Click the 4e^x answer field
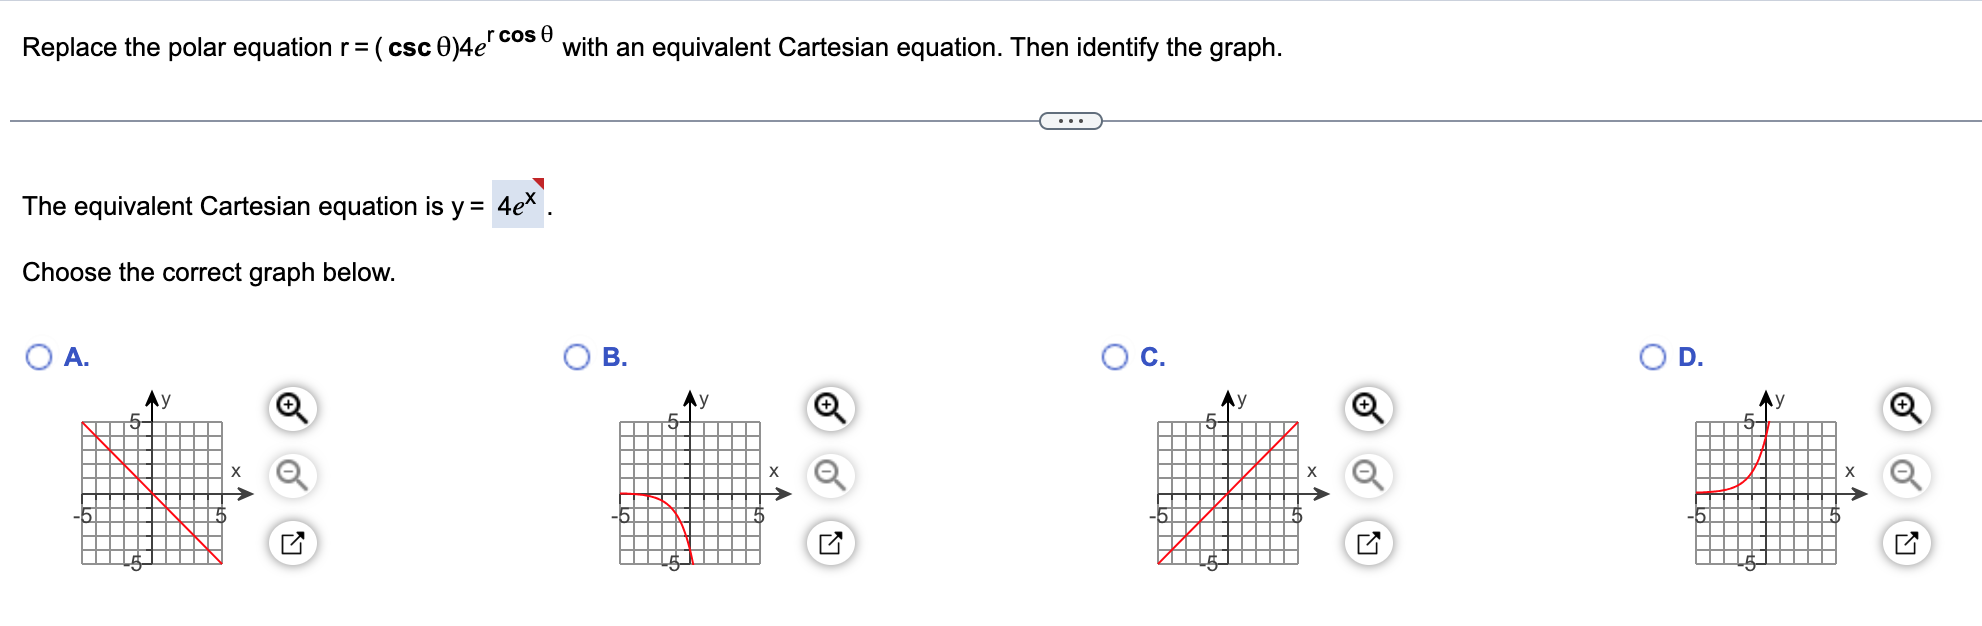Screen dimensions: 1982x626 coord(519,203)
